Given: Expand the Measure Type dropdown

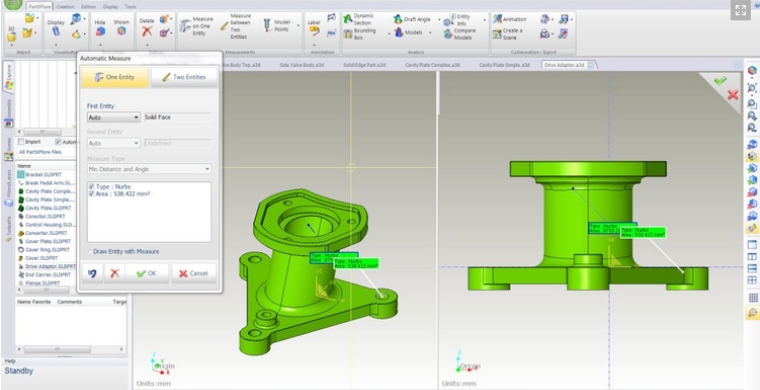Looking at the screenshot, I should 149,169.
